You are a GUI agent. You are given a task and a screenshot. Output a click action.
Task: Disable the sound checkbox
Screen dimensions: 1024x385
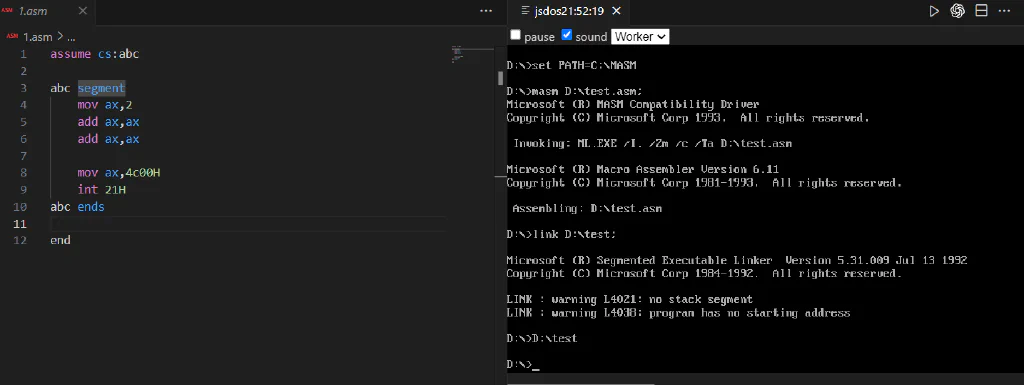coord(567,35)
